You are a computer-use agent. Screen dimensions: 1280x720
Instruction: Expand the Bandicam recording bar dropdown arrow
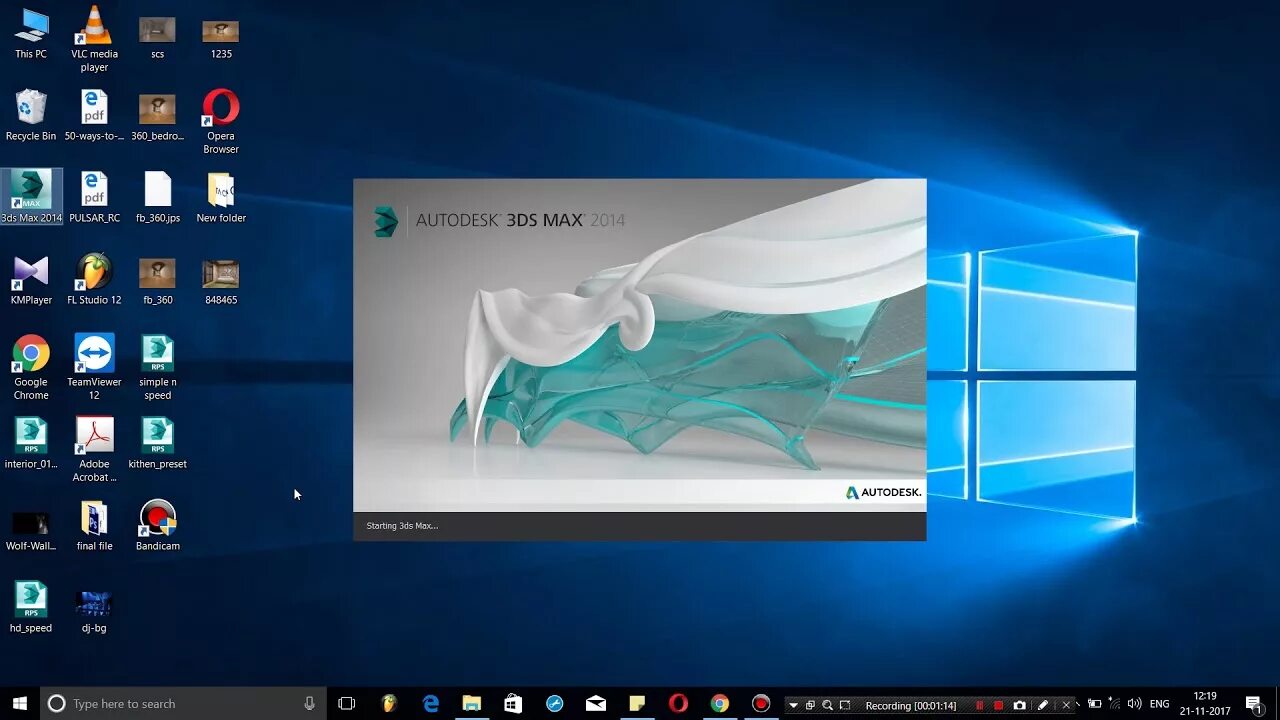pos(793,705)
